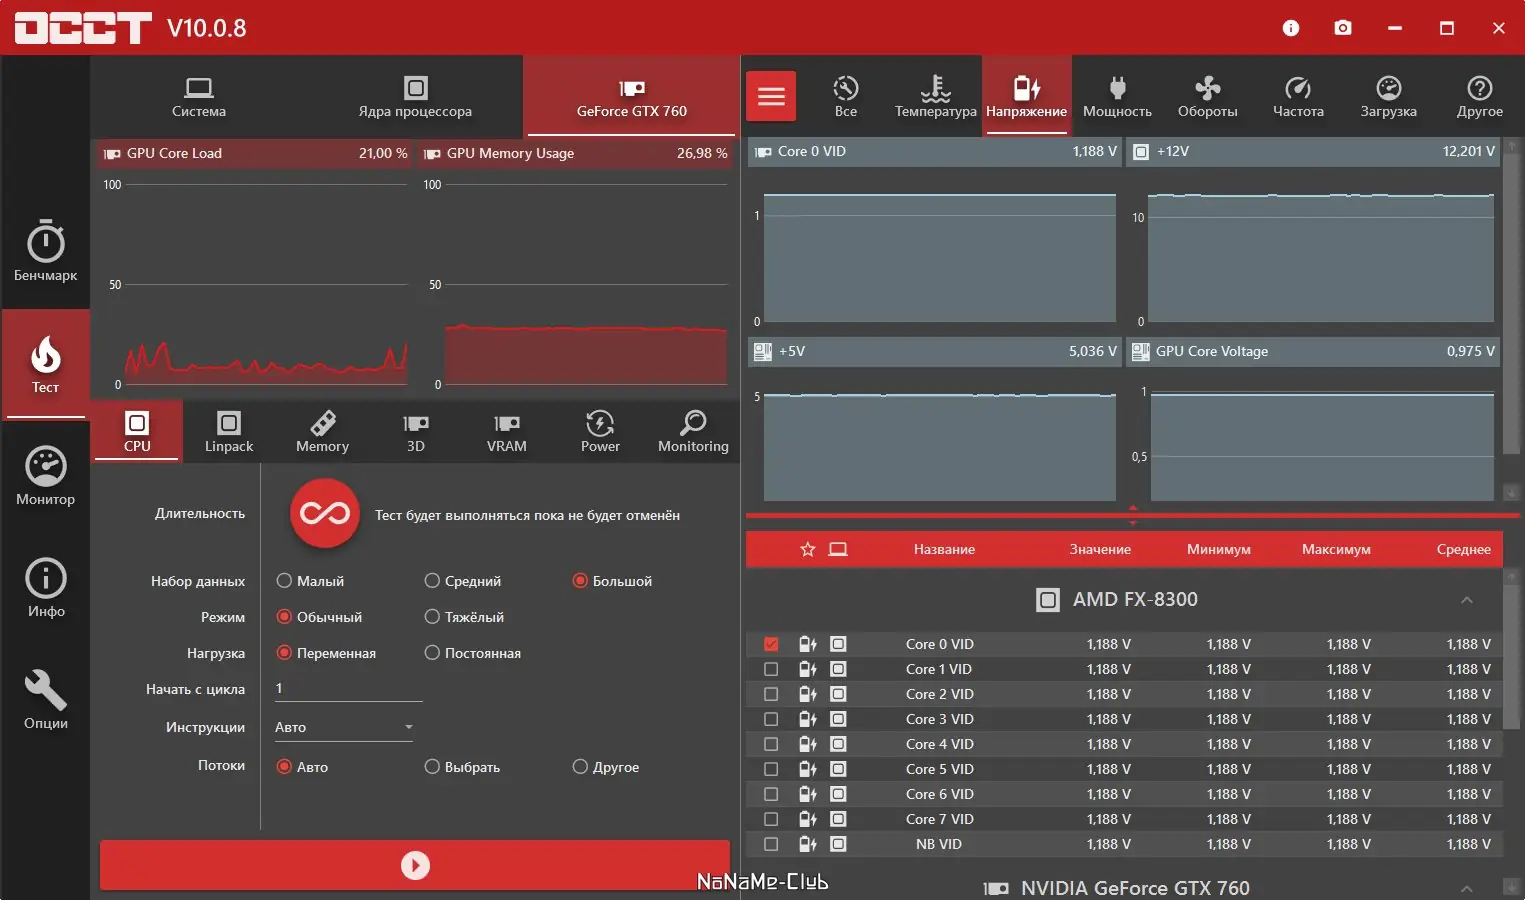The height and width of the screenshot is (900, 1525).
Task: Click the Core 4 VID row name
Action: click(939, 744)
